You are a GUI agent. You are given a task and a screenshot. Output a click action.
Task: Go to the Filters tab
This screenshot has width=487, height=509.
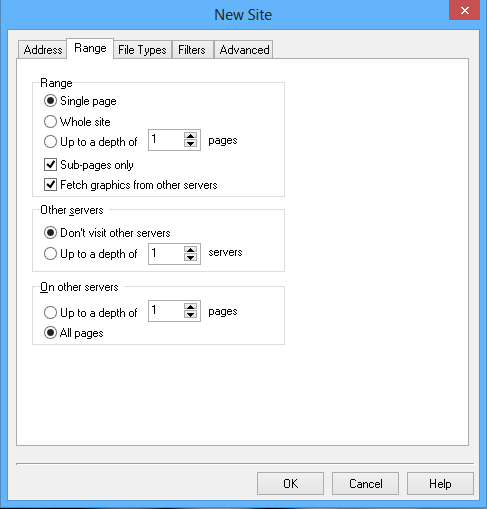192,50
